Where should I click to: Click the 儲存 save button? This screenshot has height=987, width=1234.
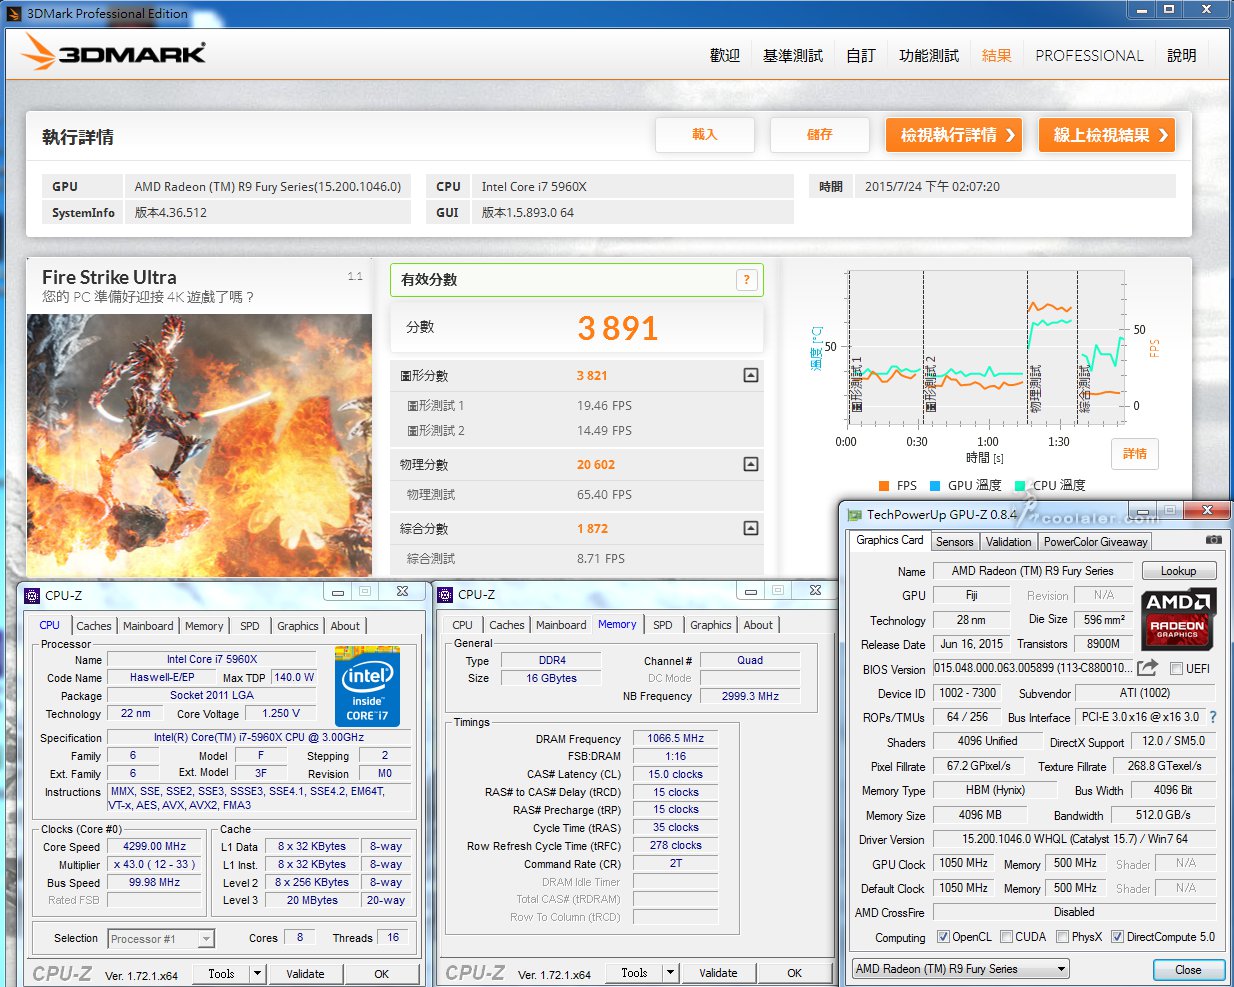coord(820,135)
